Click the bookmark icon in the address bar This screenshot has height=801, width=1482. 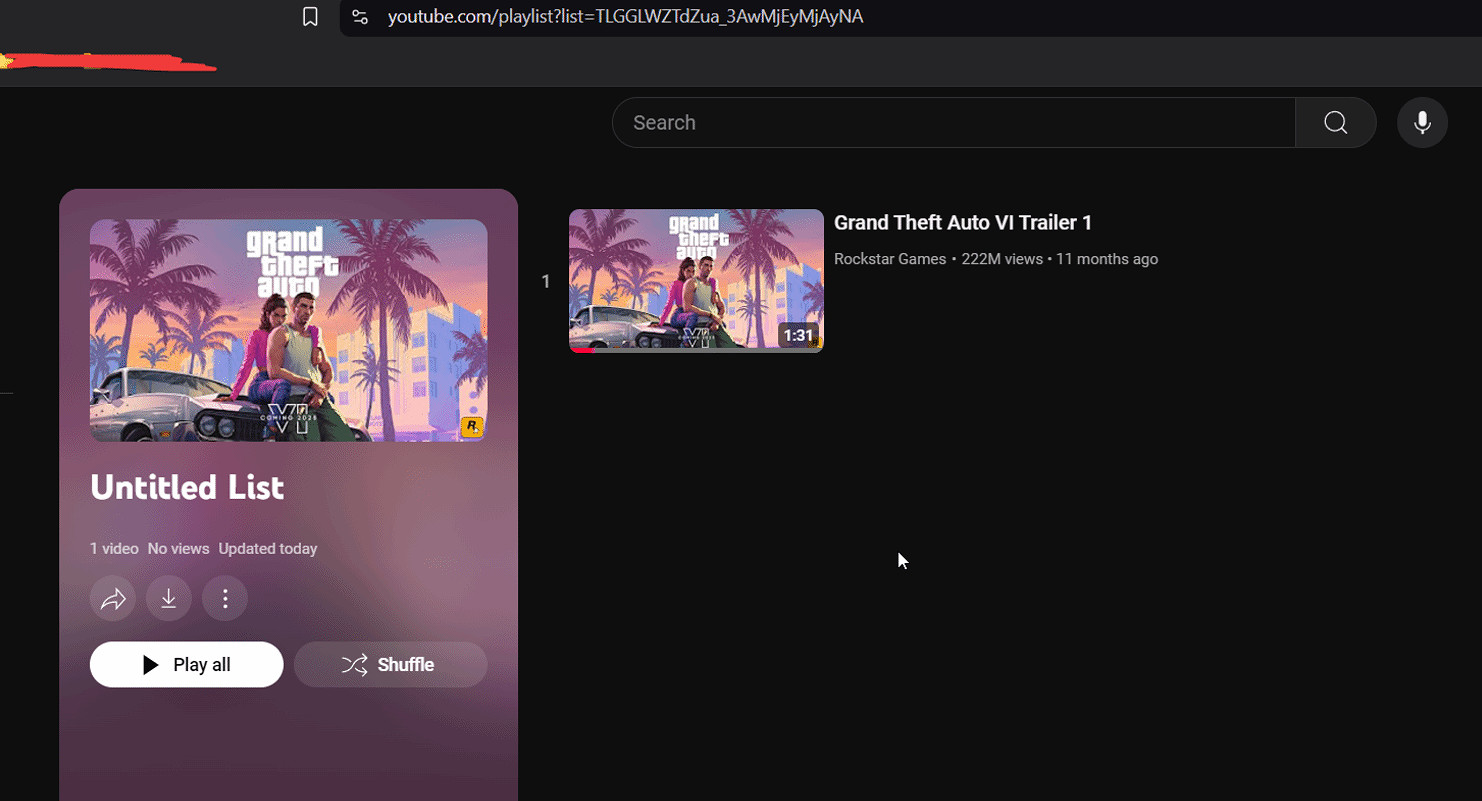[310, 17]
